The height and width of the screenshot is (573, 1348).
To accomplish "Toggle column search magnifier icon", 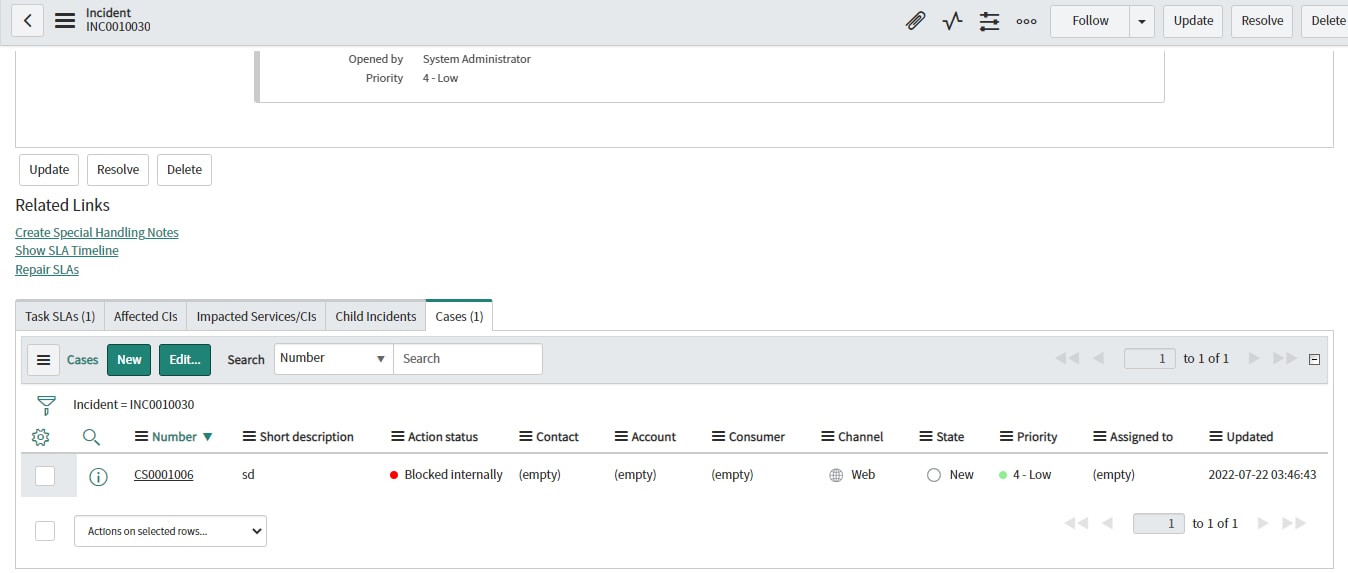I will [91, 437].
